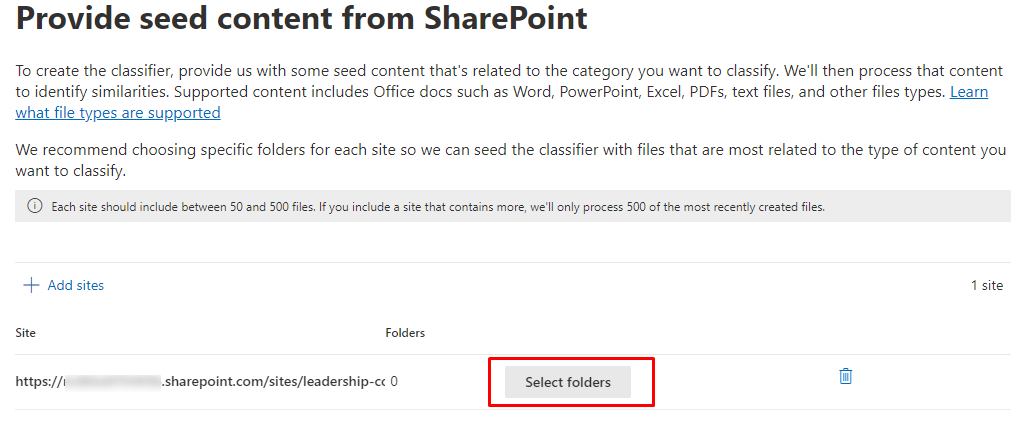Click the Folders column header
Image resolution: width=1027 pixels, height=424 pixels.
(405, 333)
